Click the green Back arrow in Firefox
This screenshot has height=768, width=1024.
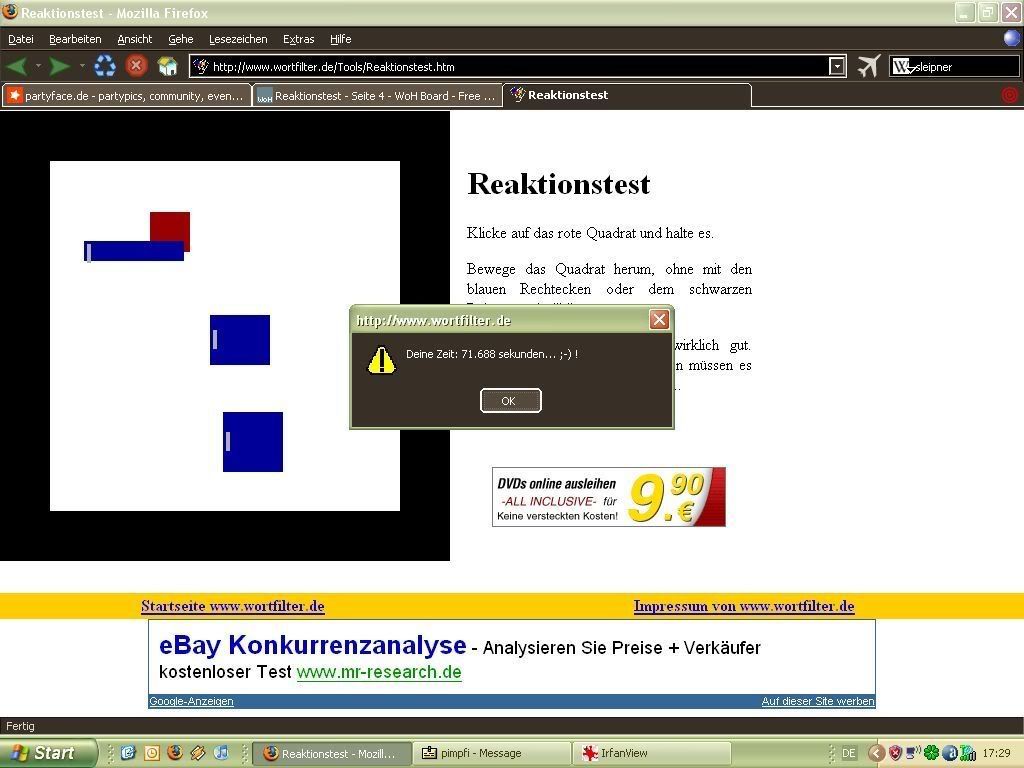click(17, 66)
